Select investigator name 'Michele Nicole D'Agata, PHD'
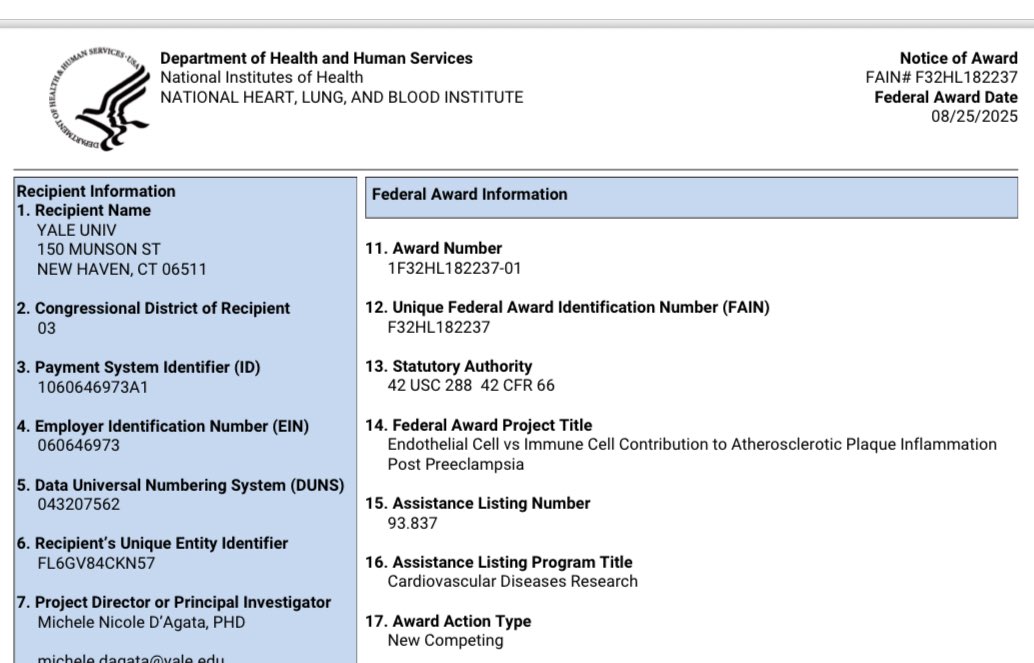The width and height of the screenshot is (1034, 663). tap(141, 622)
